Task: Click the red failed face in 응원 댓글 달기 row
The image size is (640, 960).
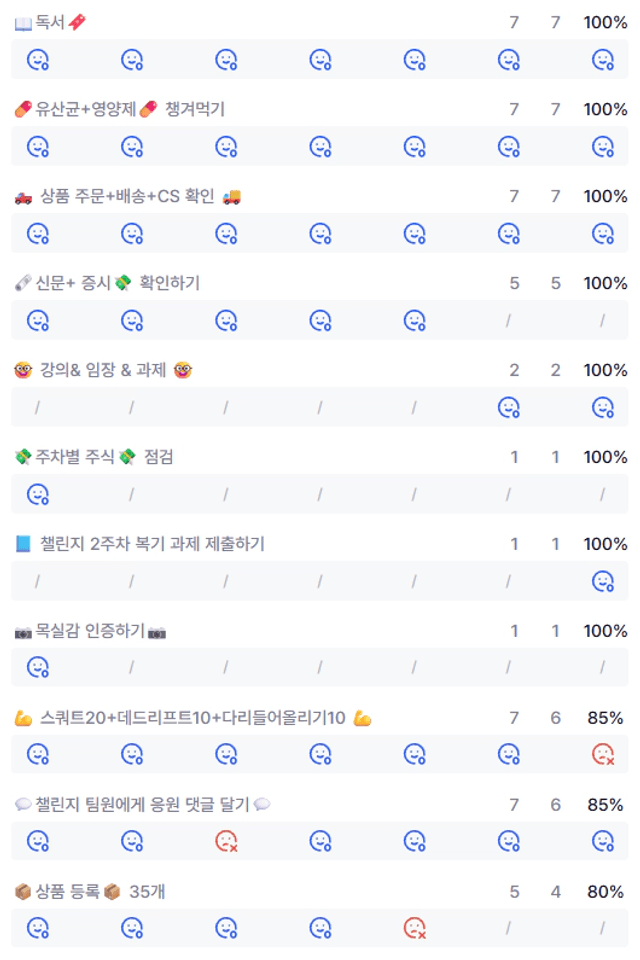Action: 227,841
